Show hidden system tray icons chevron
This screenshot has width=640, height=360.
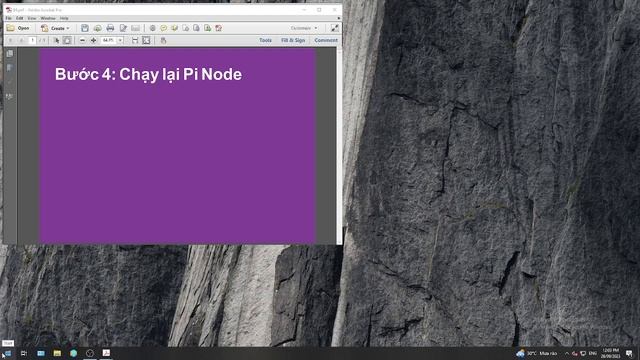[567, 353]
